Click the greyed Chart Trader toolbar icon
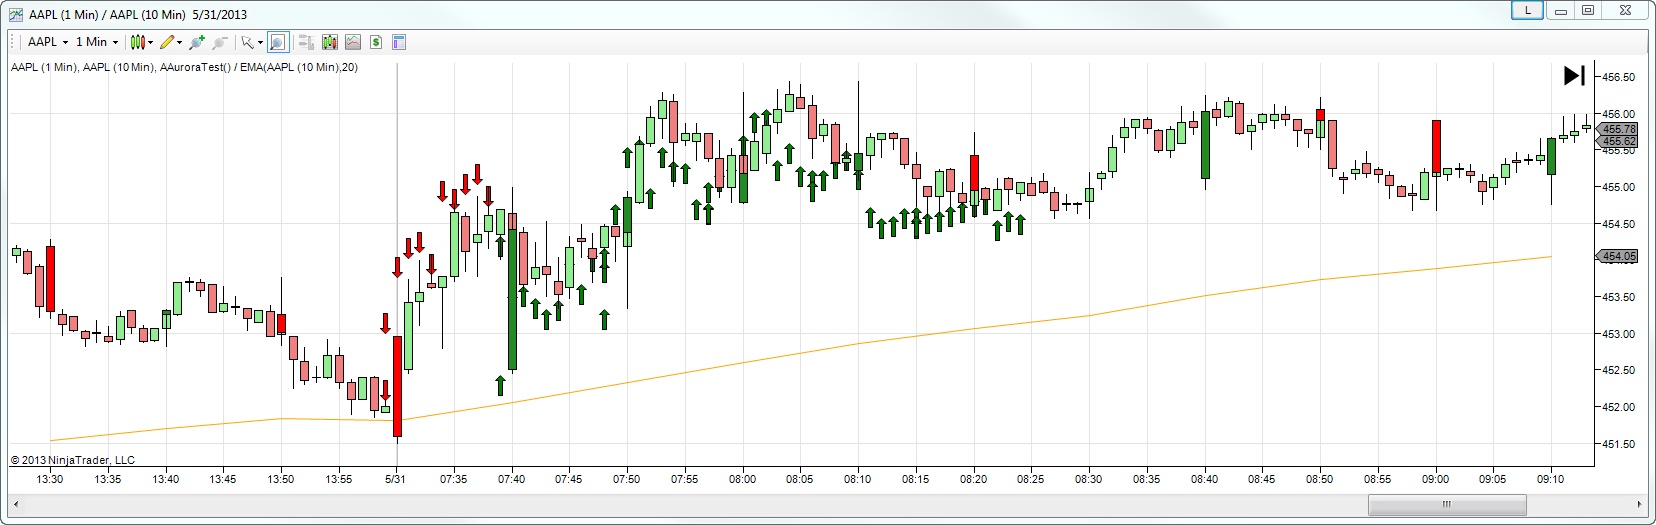Image resolution: width=1656 pixels, height=525 pixels. (306, 42)
